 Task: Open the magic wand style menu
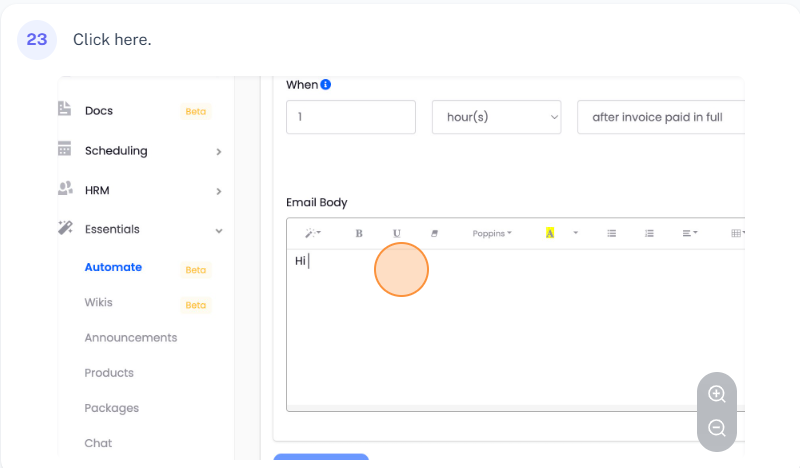(312, 233)
